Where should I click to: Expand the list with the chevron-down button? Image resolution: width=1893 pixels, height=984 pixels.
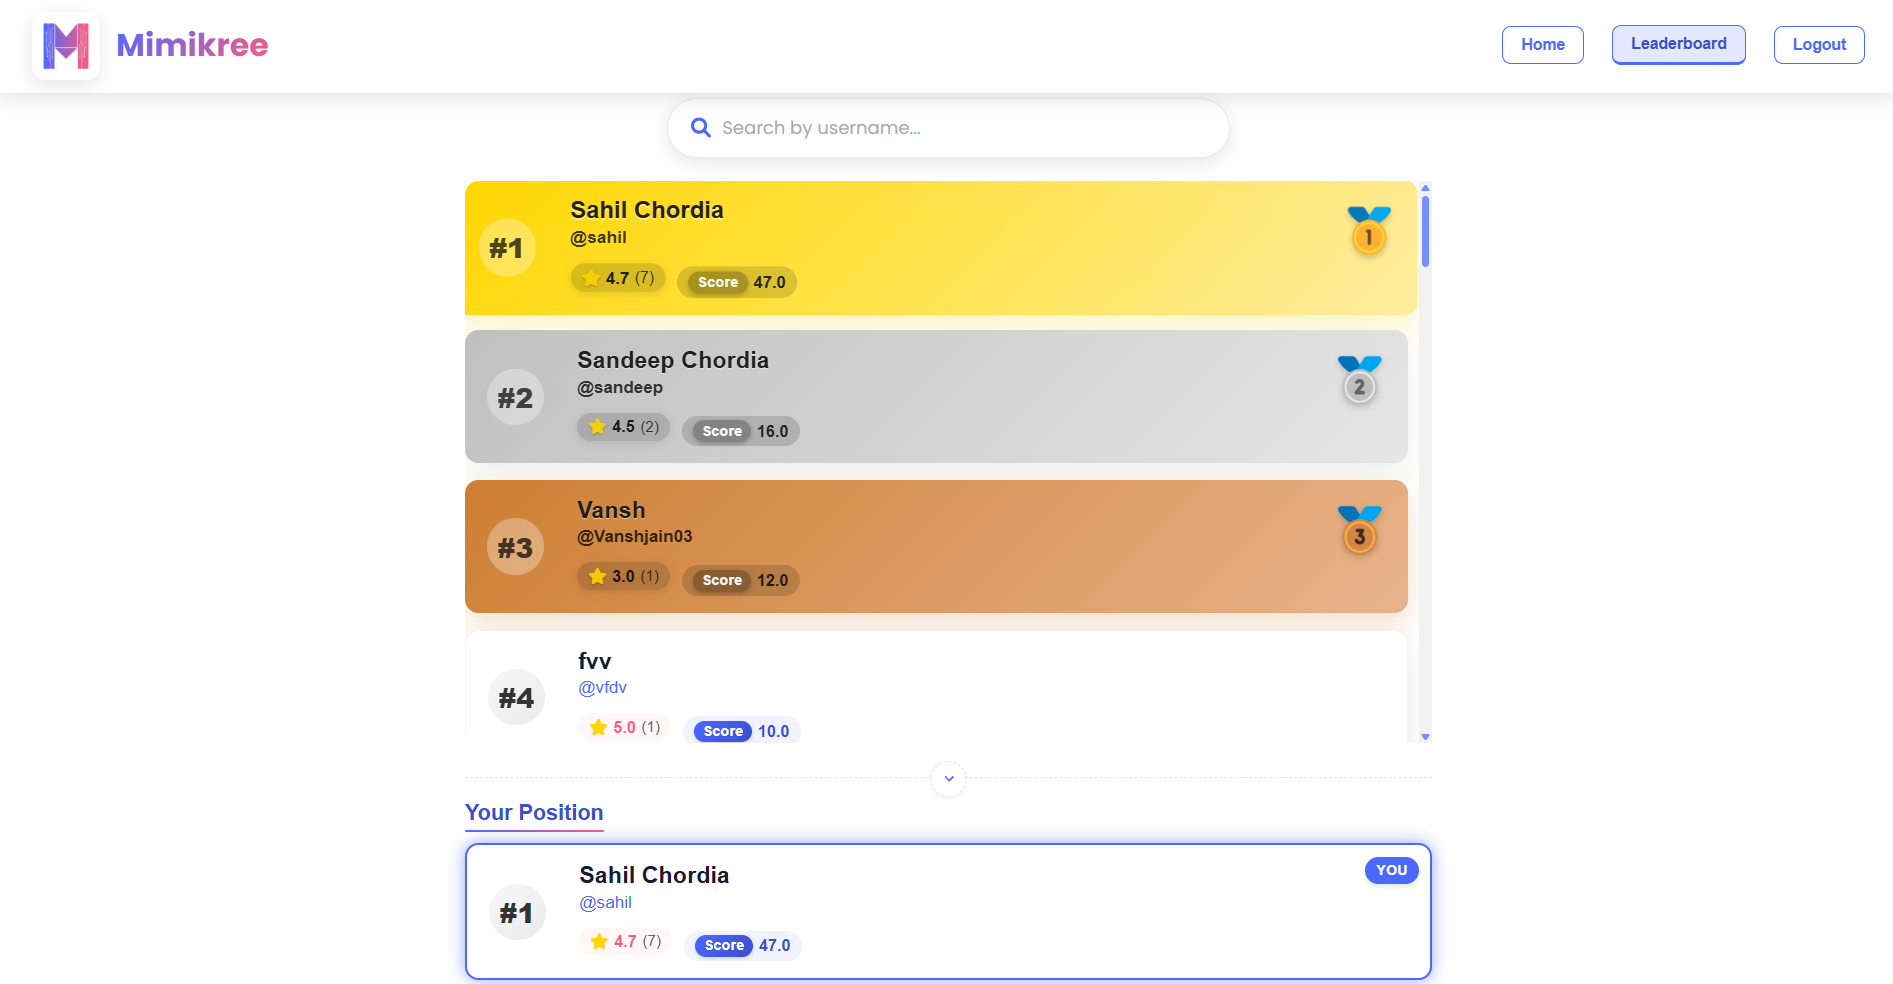click(948, 779)
